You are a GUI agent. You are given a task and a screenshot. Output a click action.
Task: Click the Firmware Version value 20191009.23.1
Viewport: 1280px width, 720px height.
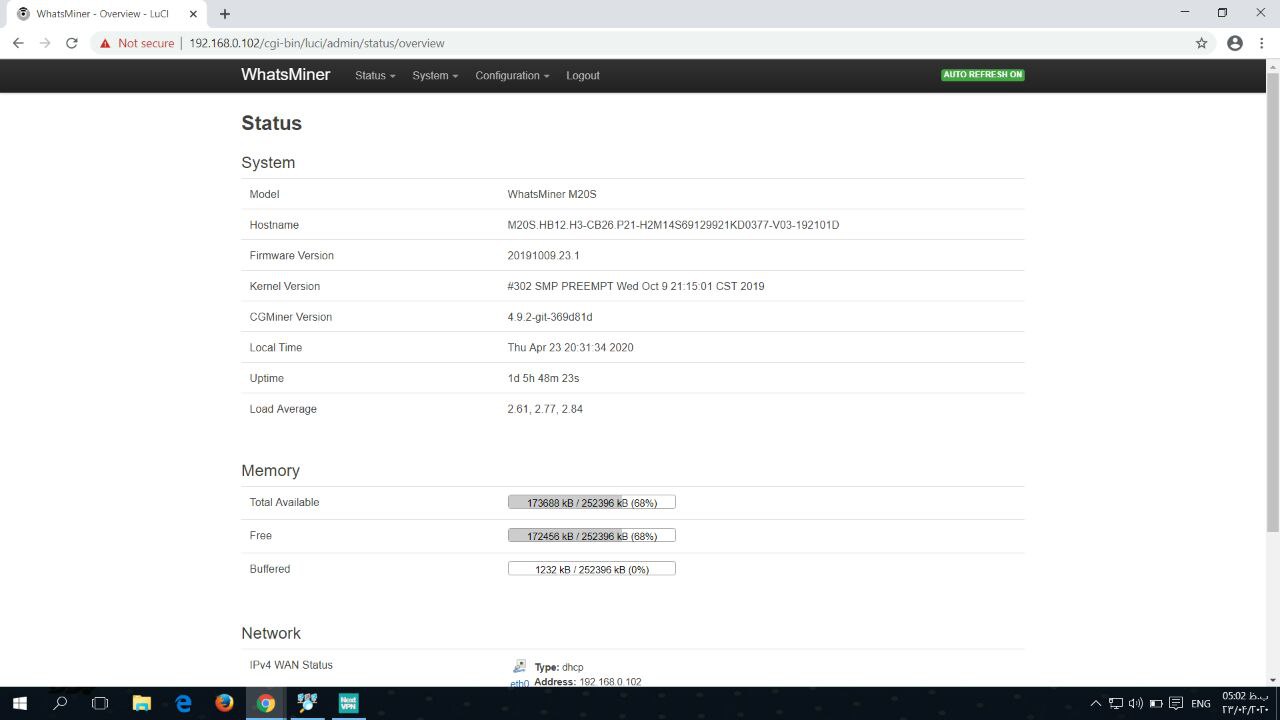click(x=543, y=256)
